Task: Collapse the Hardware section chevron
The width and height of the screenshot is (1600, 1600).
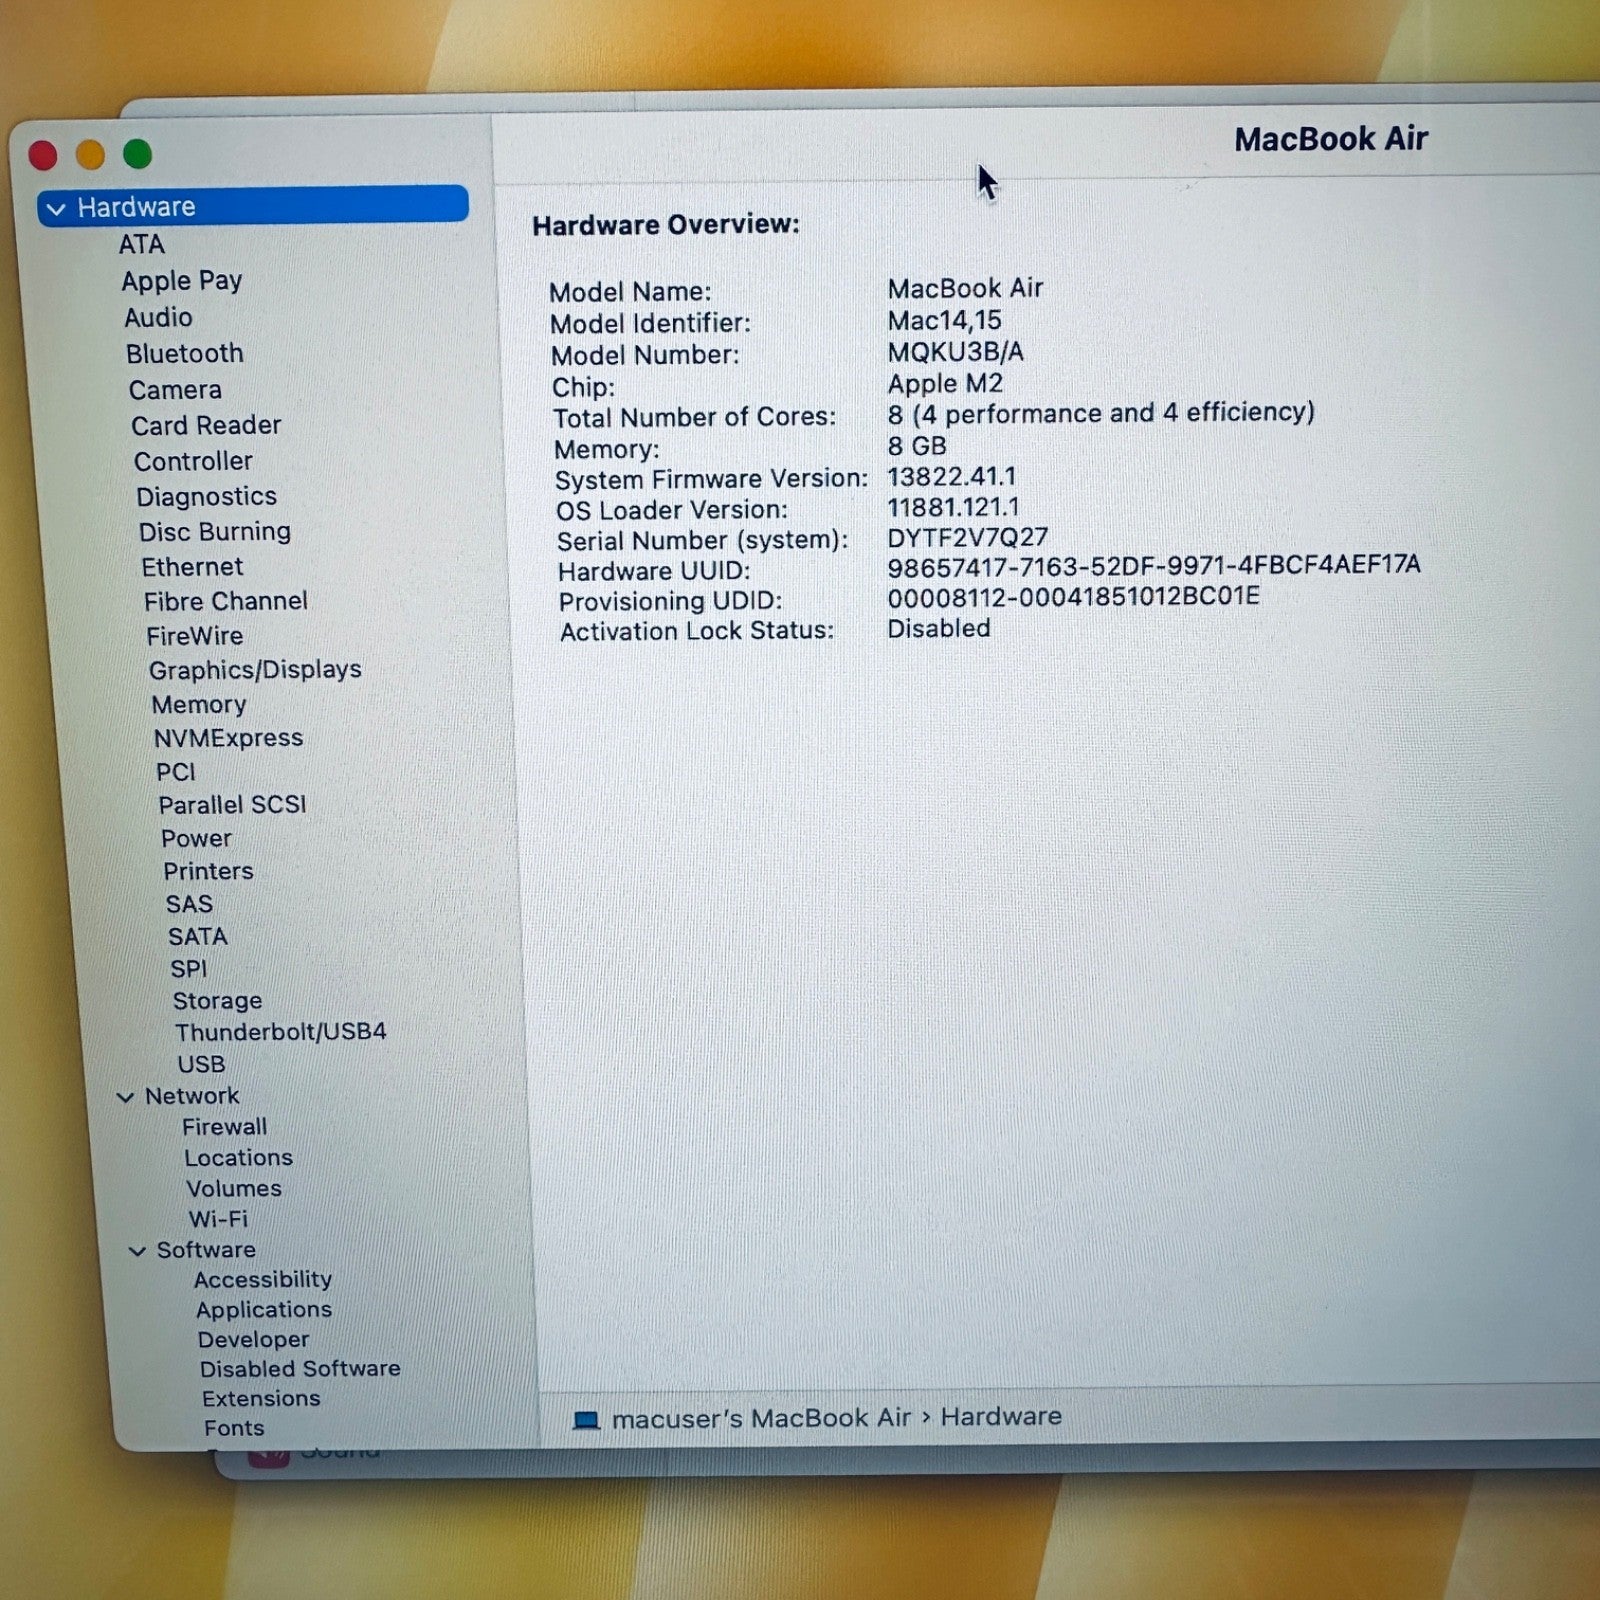Action: pos(55,207)
